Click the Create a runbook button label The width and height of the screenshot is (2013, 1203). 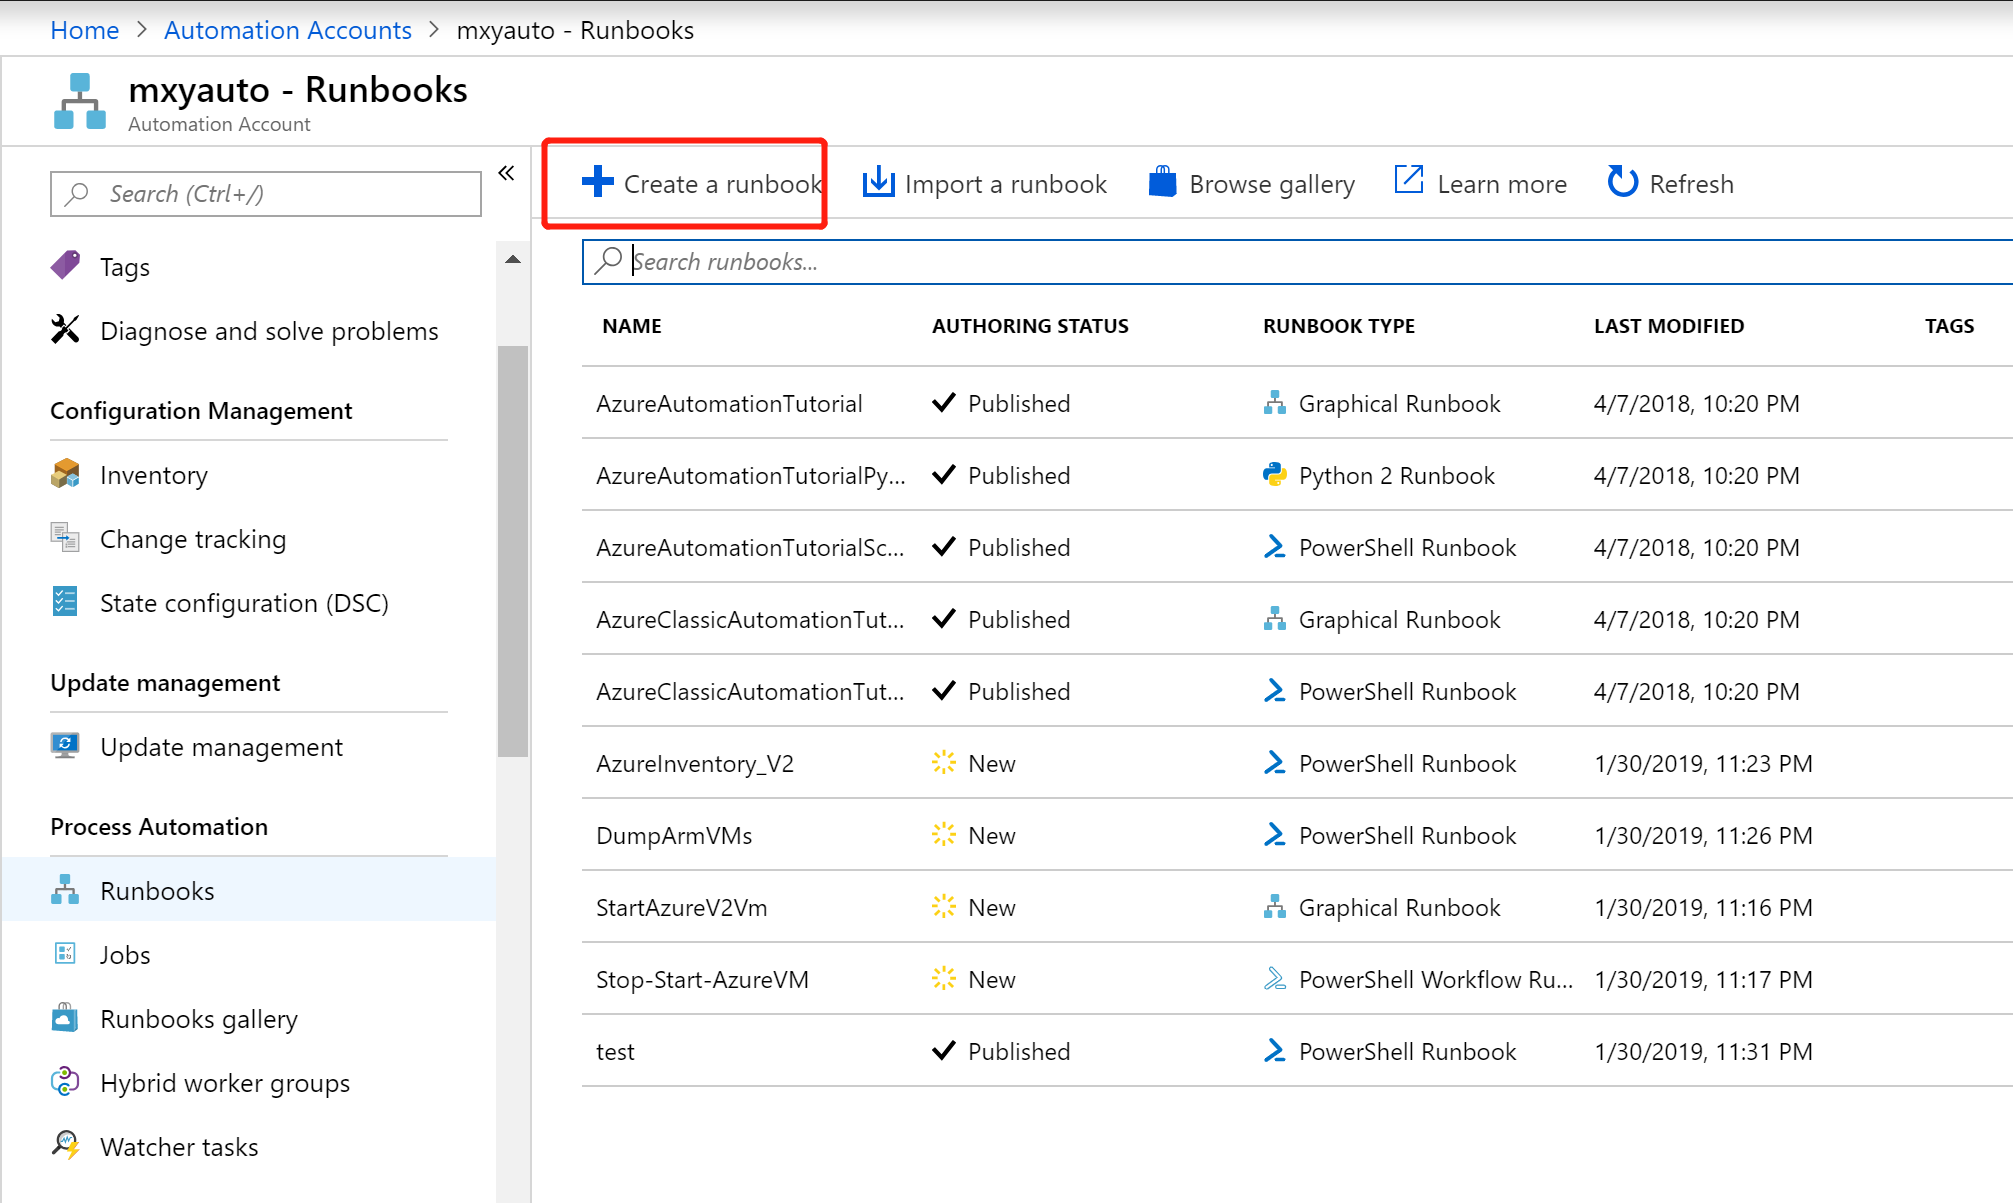[x=723, y=184]
